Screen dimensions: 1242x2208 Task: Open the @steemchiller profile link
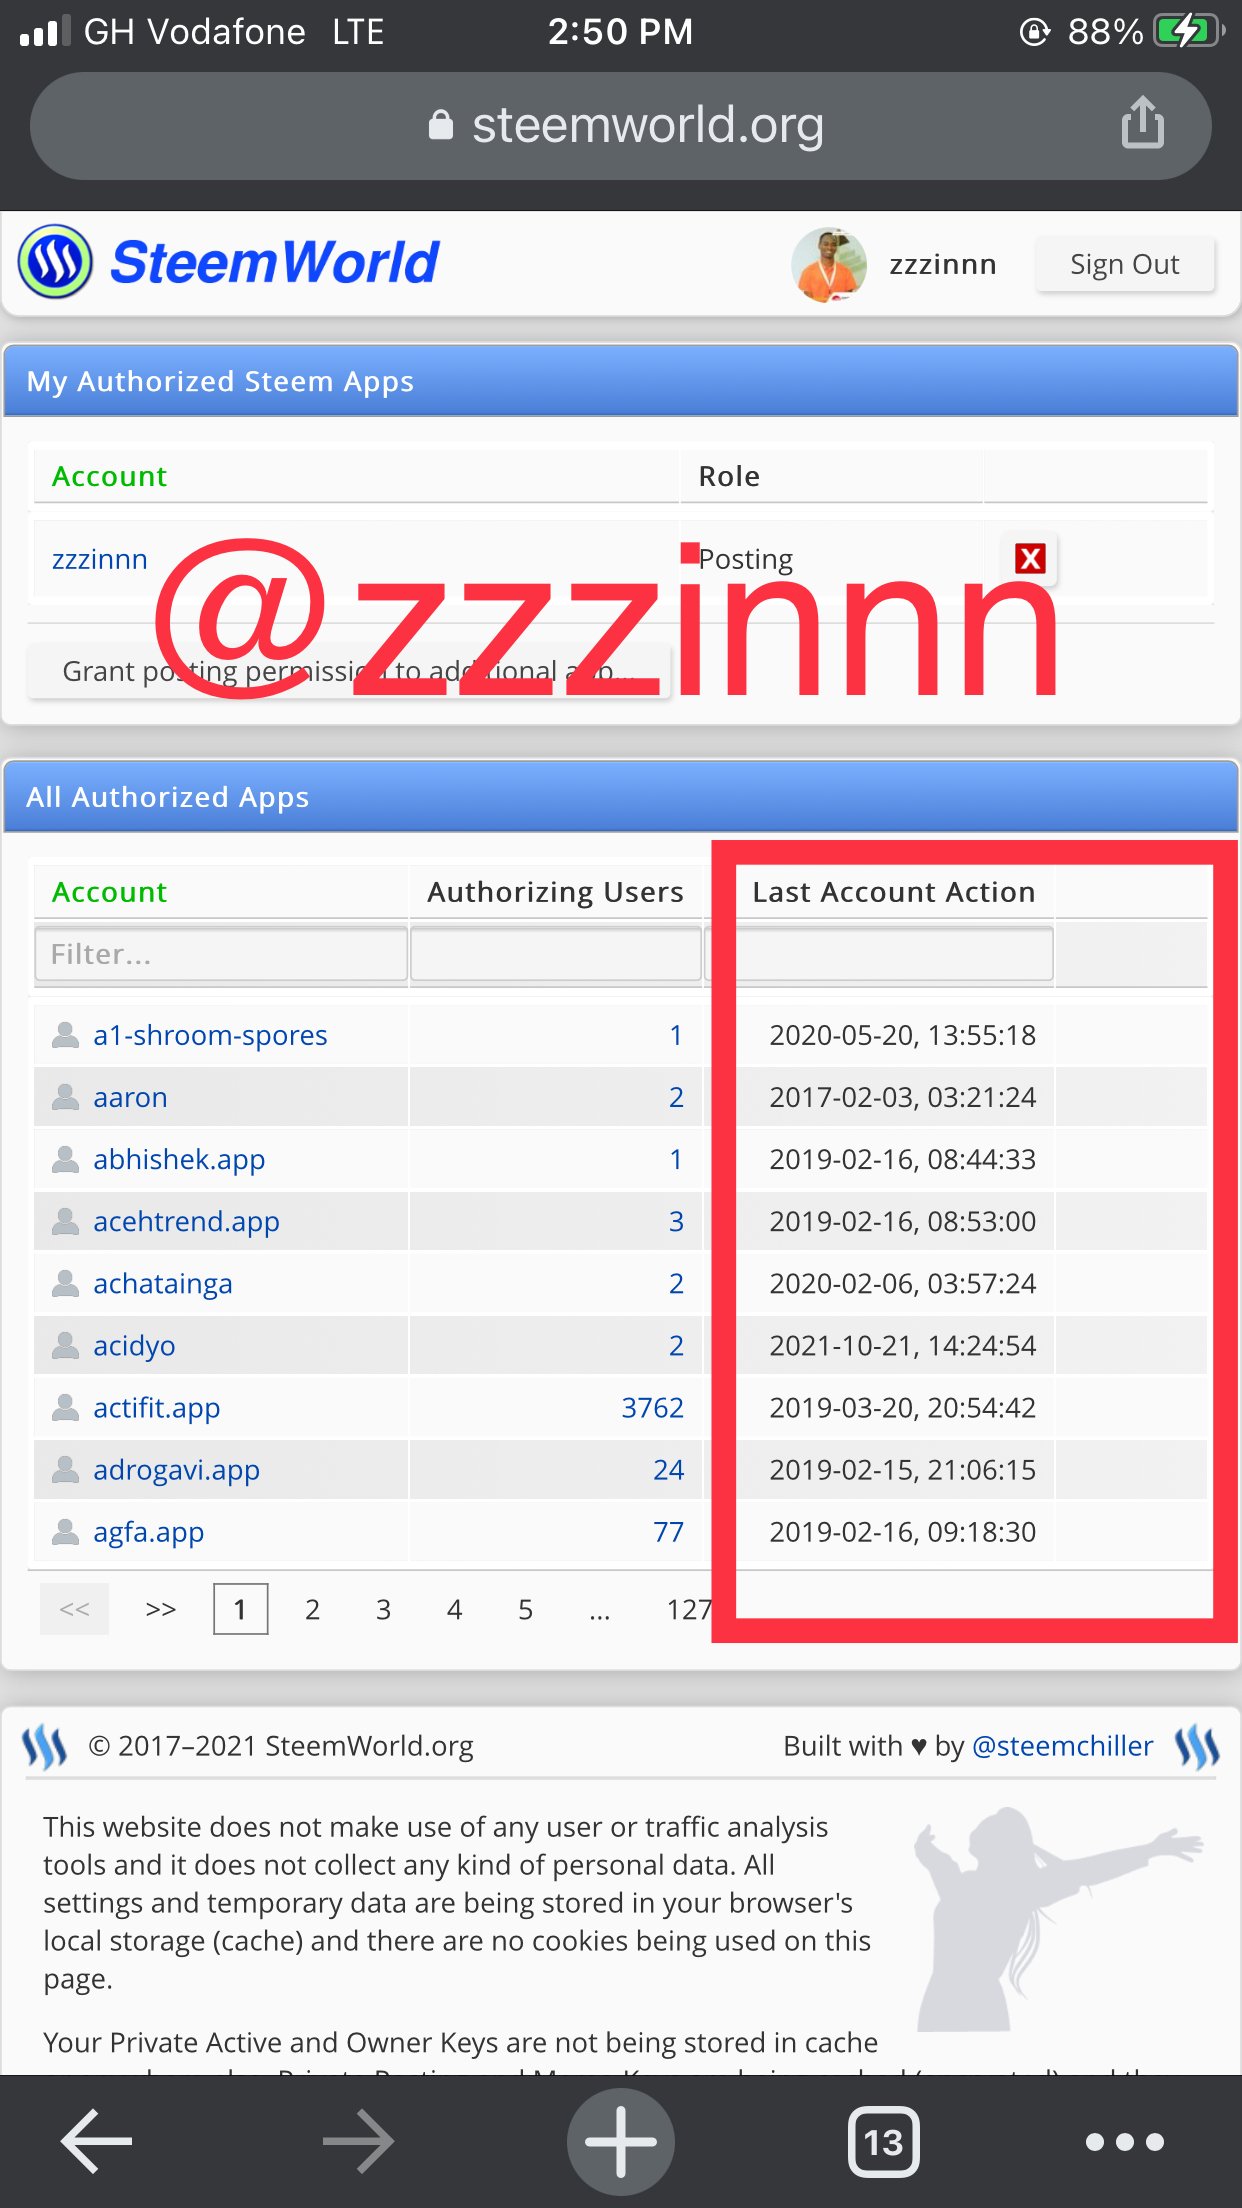click(x=1062, y=1746)
